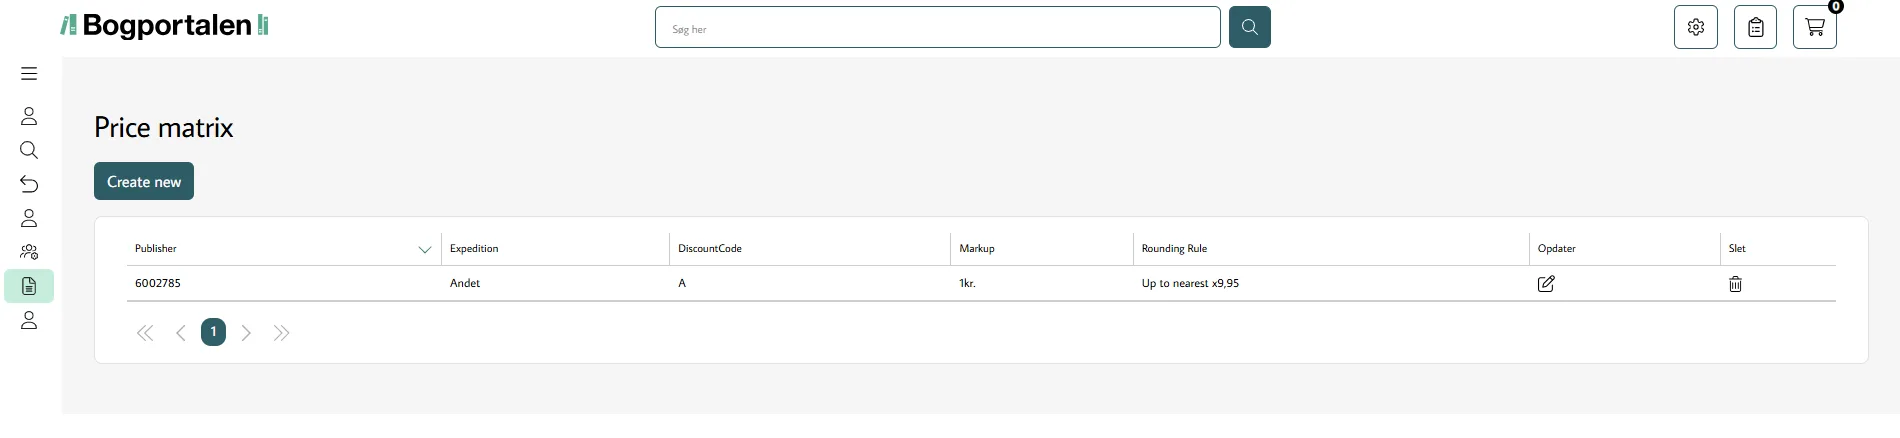Open the hamburger menu in the sidebar

point(29,73)
